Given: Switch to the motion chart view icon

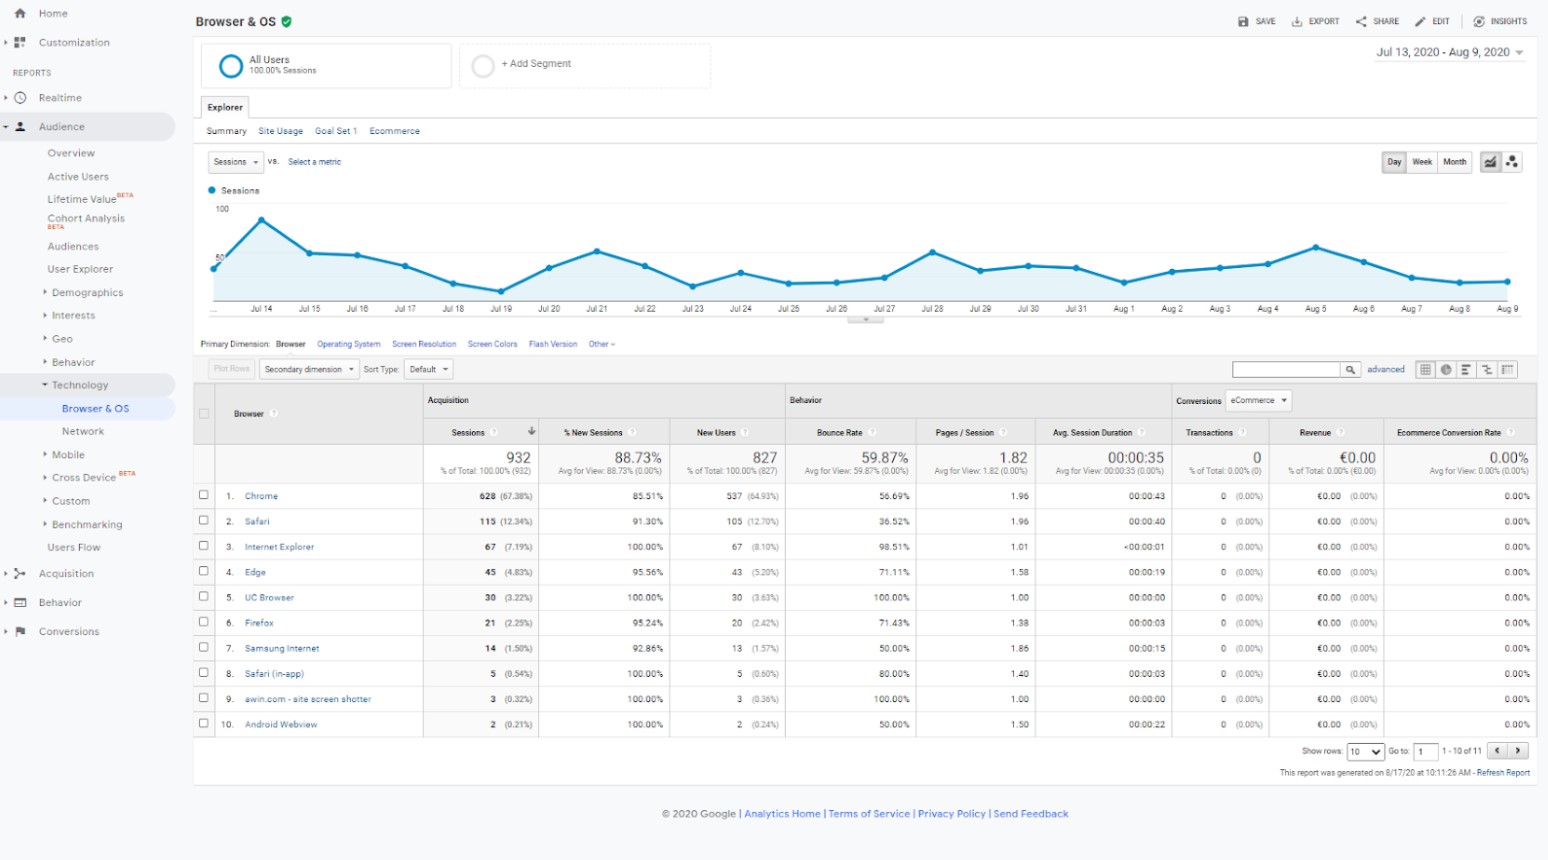Looking at the screenshot, I should (x=1512, y=162).
